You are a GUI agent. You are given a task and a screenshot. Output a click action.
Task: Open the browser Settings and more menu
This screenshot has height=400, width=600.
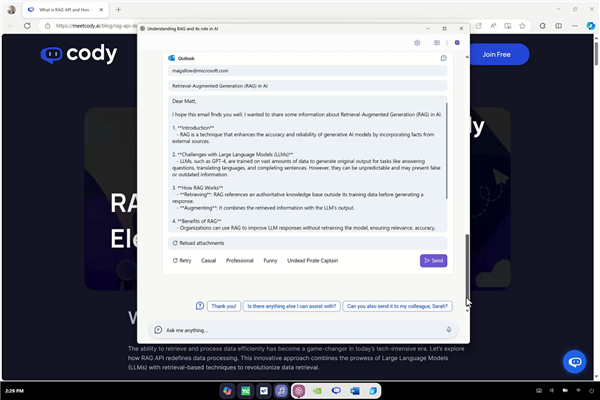coord(575,26)
